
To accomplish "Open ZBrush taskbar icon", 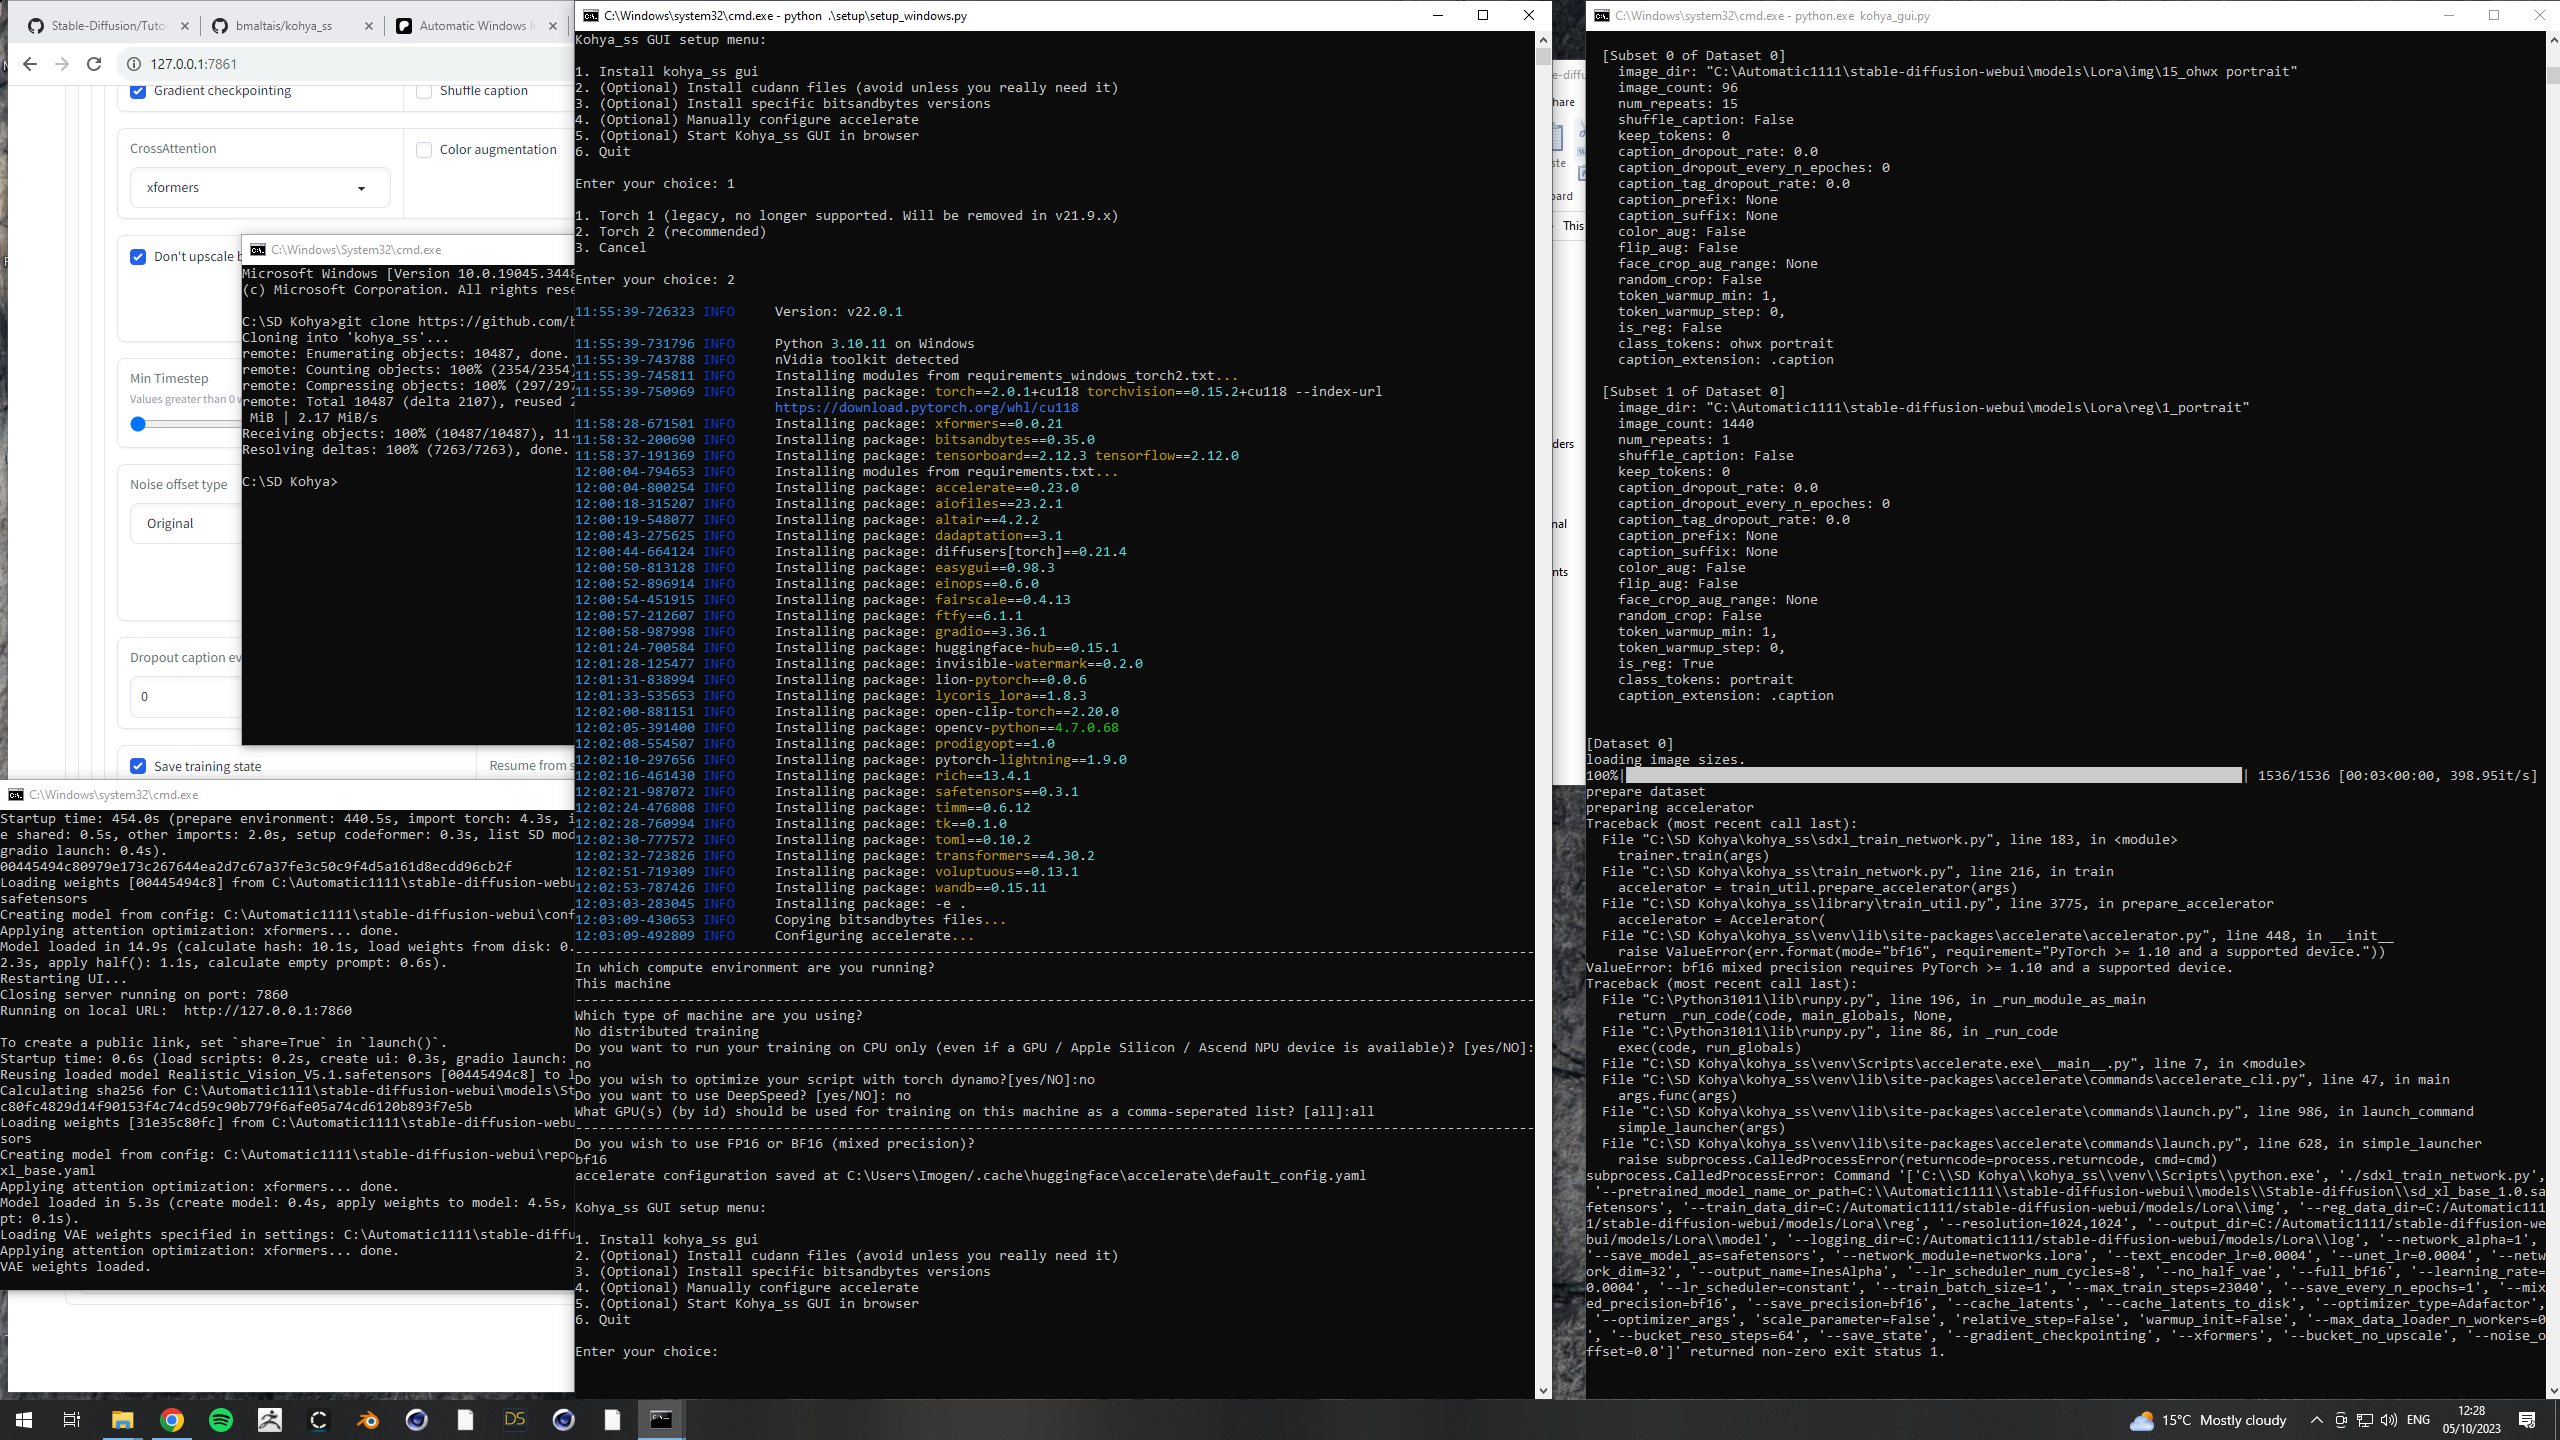I will pos(270,1420).
